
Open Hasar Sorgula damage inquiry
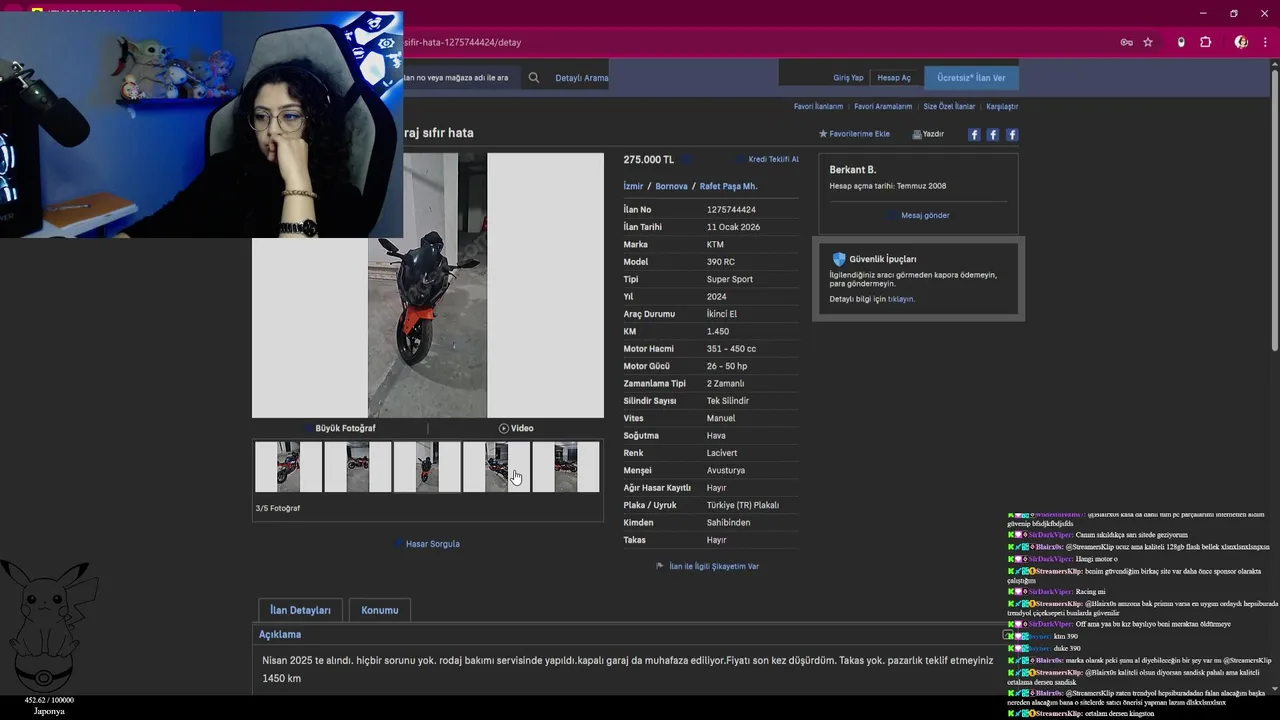(x=427, y=544)
